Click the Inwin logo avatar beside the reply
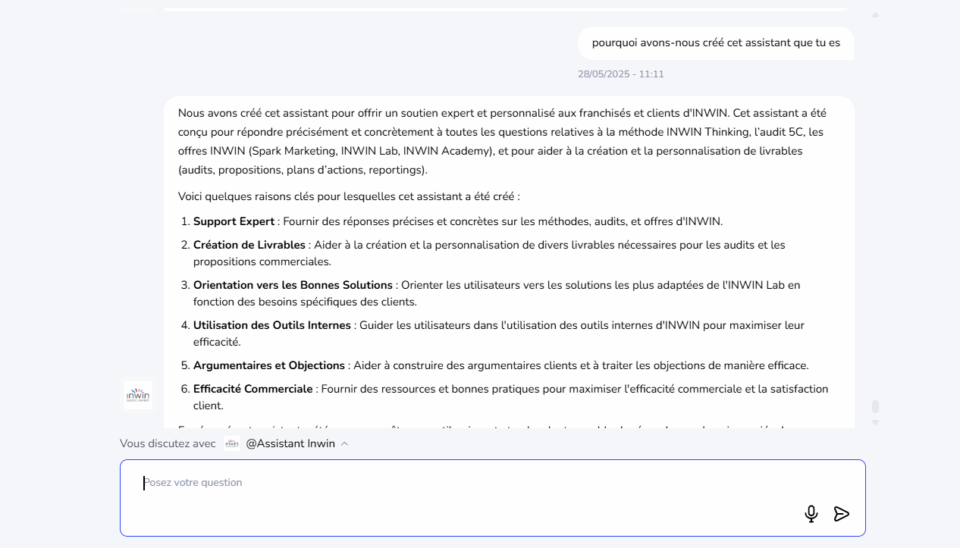The image size is (960, 548). click(x=138, y=395)
